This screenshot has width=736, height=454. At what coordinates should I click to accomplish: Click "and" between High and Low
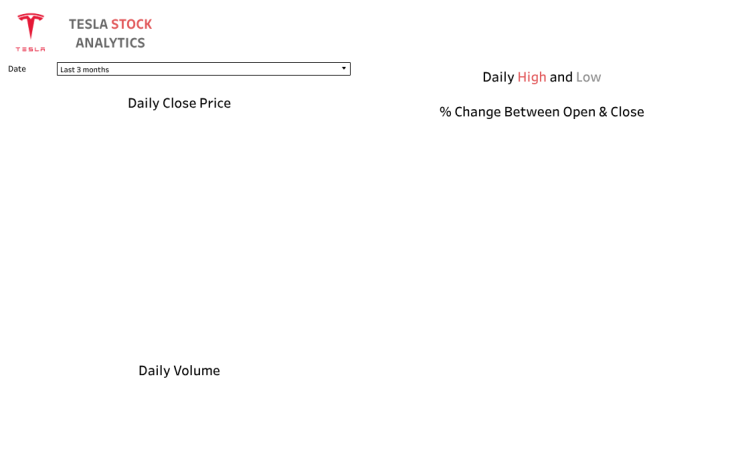(561, 77)
